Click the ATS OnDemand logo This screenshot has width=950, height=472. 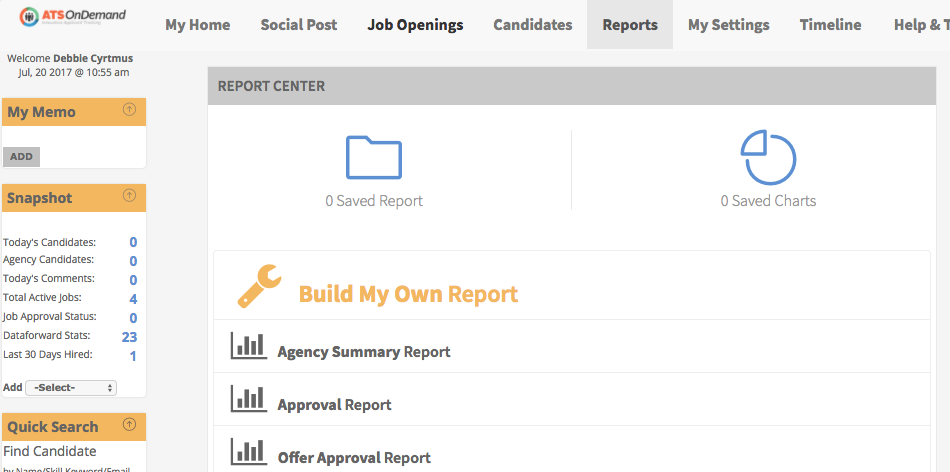pos(70,18)
